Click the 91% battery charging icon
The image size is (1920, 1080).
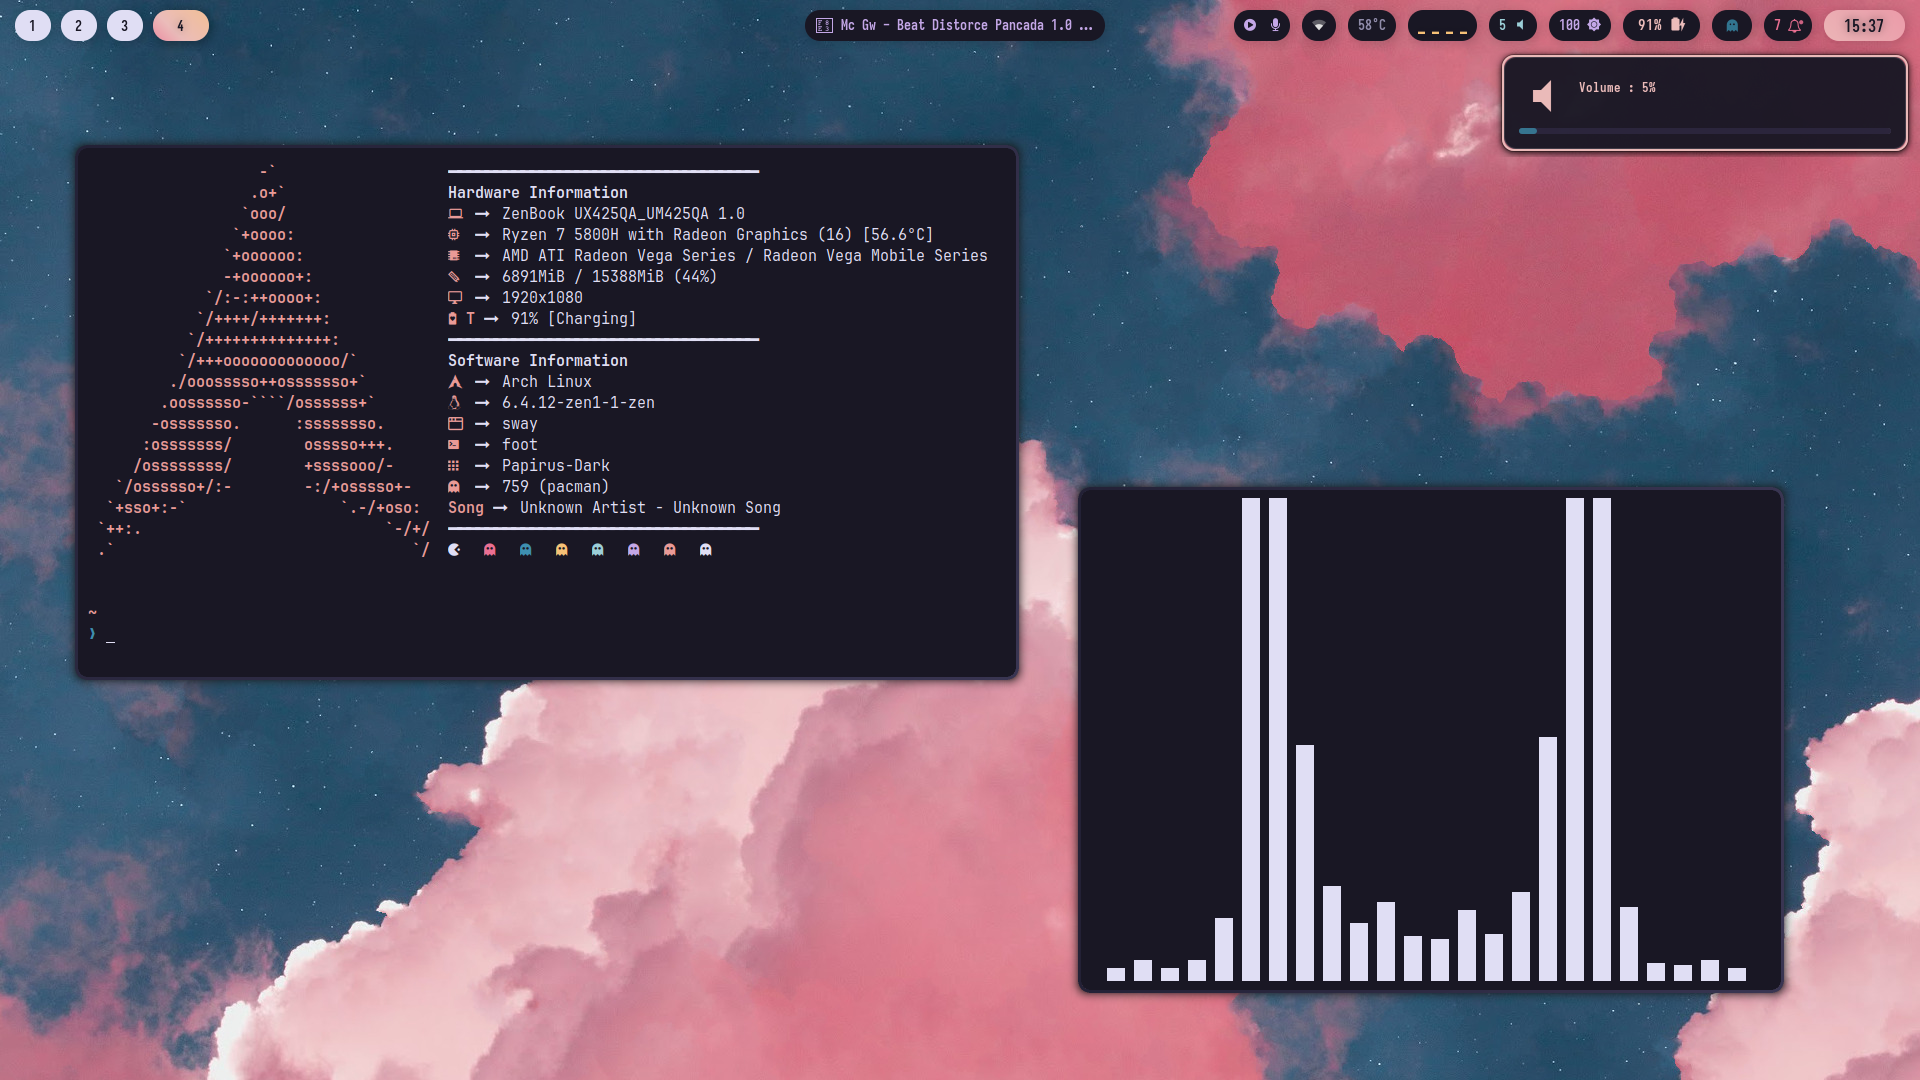[1678, 25]
